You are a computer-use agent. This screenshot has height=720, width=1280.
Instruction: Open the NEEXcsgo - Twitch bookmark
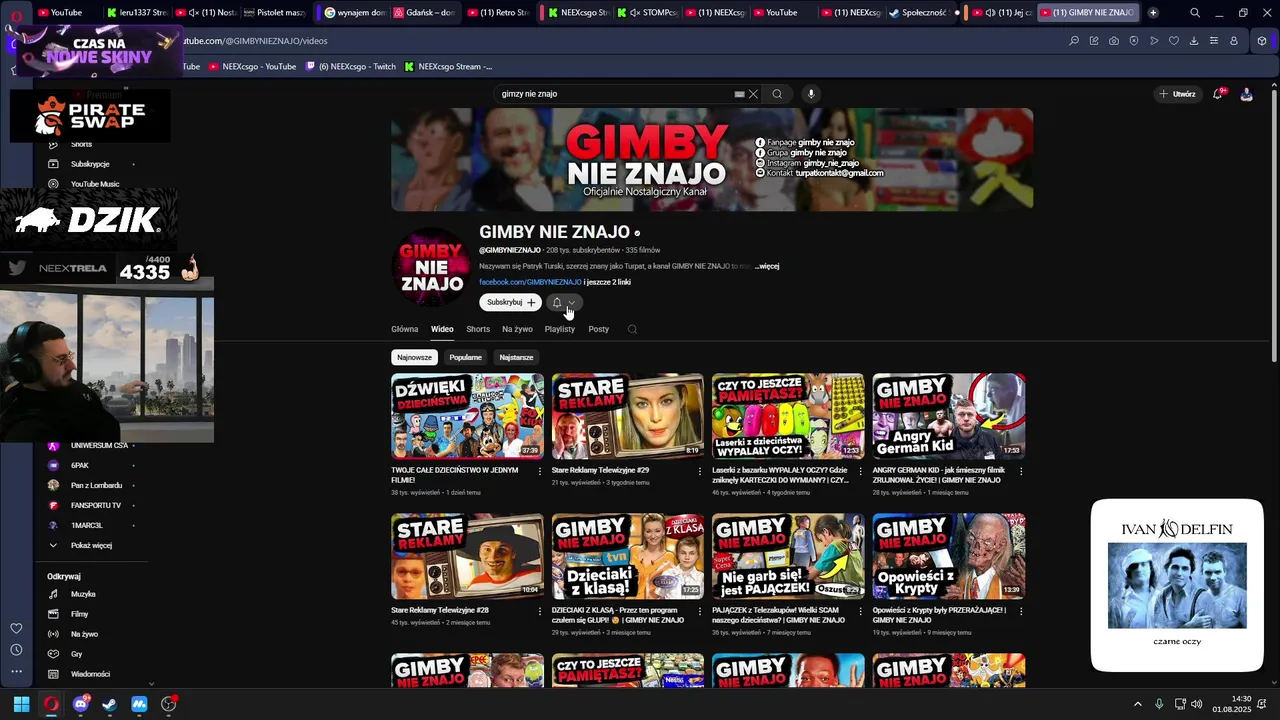click(350, 66)
